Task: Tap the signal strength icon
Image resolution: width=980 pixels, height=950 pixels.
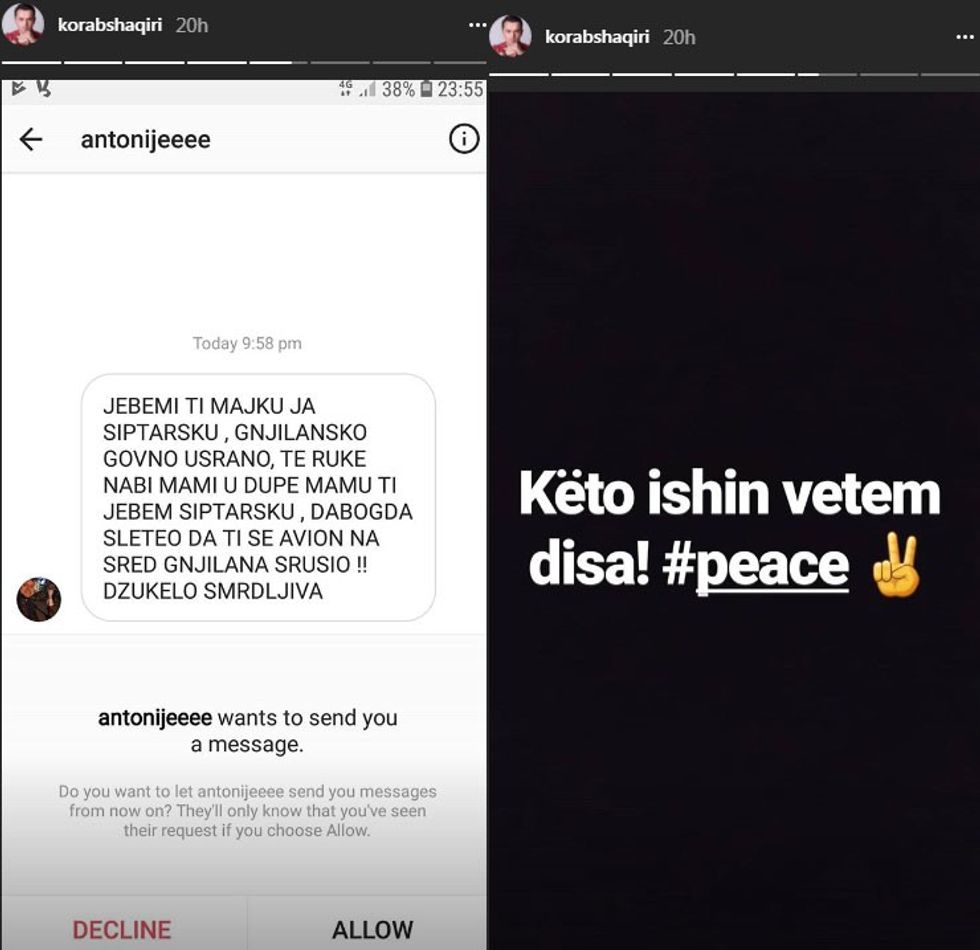Action: [368, 89]
